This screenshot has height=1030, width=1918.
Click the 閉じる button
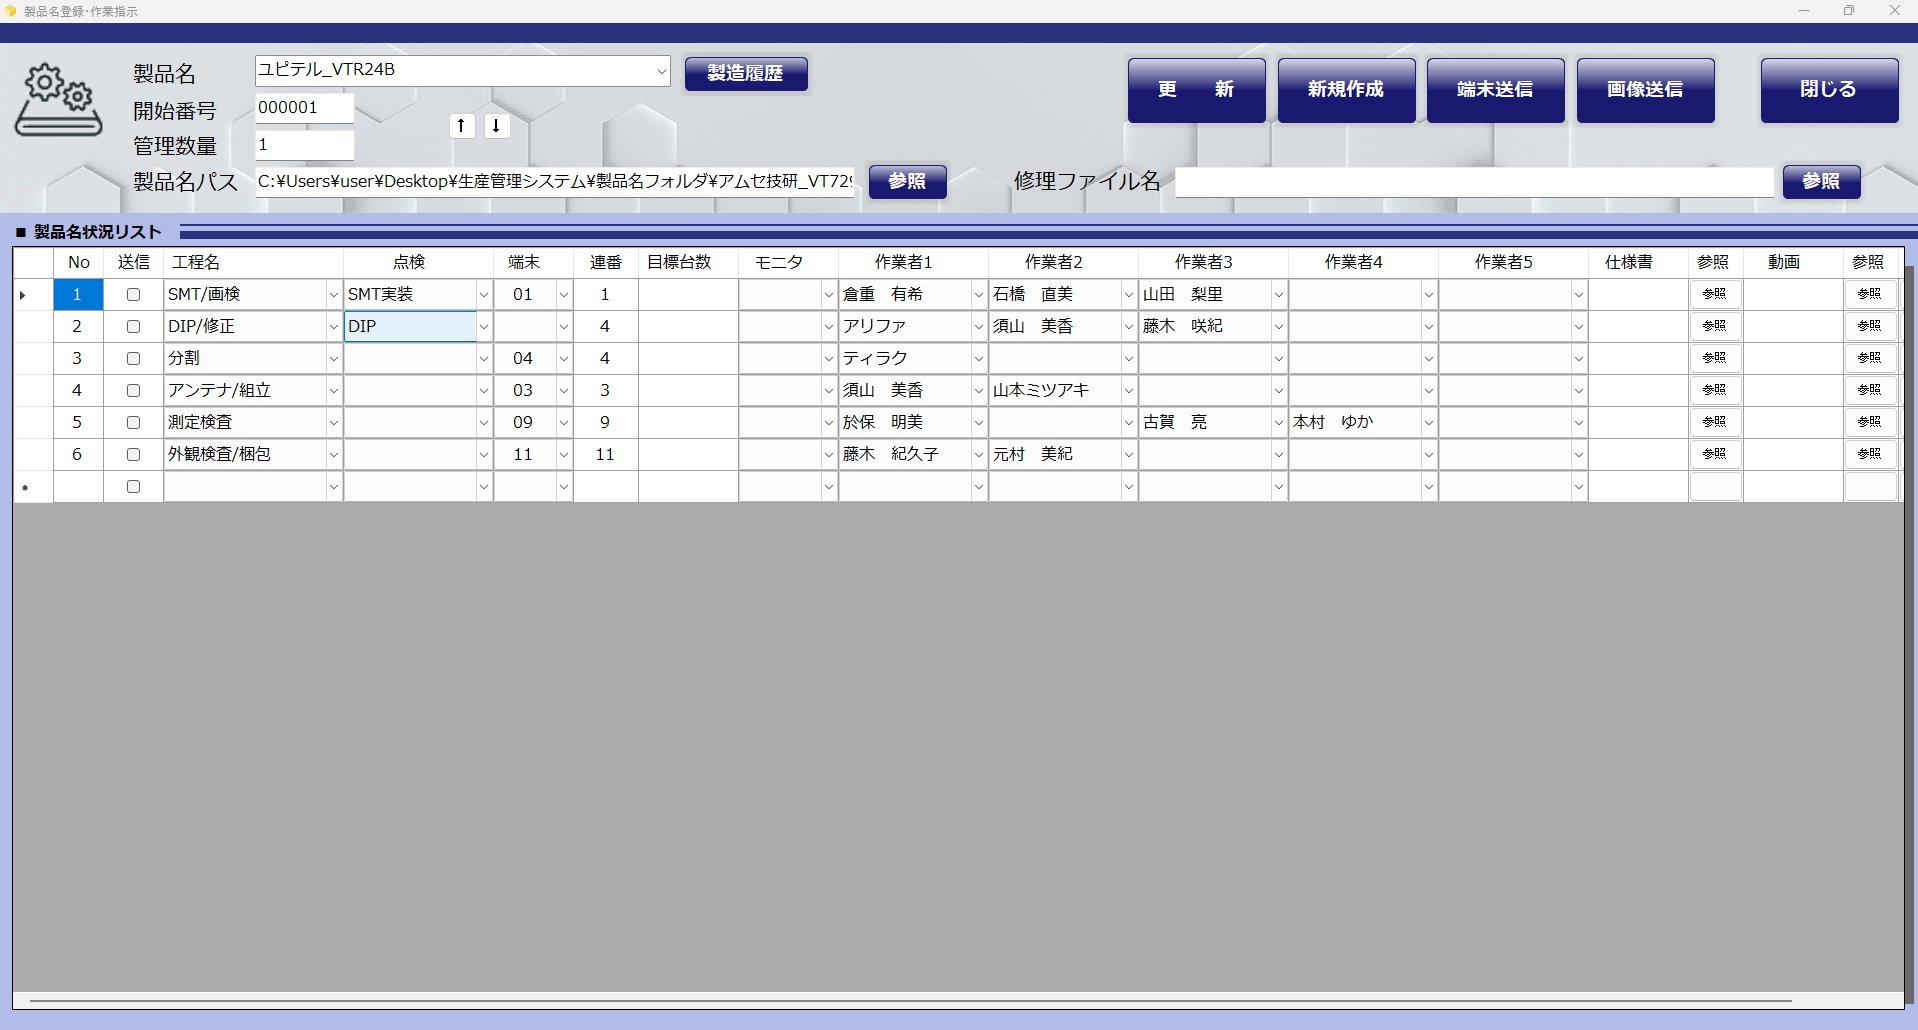pyautogui.click(x=1829, y=90)
